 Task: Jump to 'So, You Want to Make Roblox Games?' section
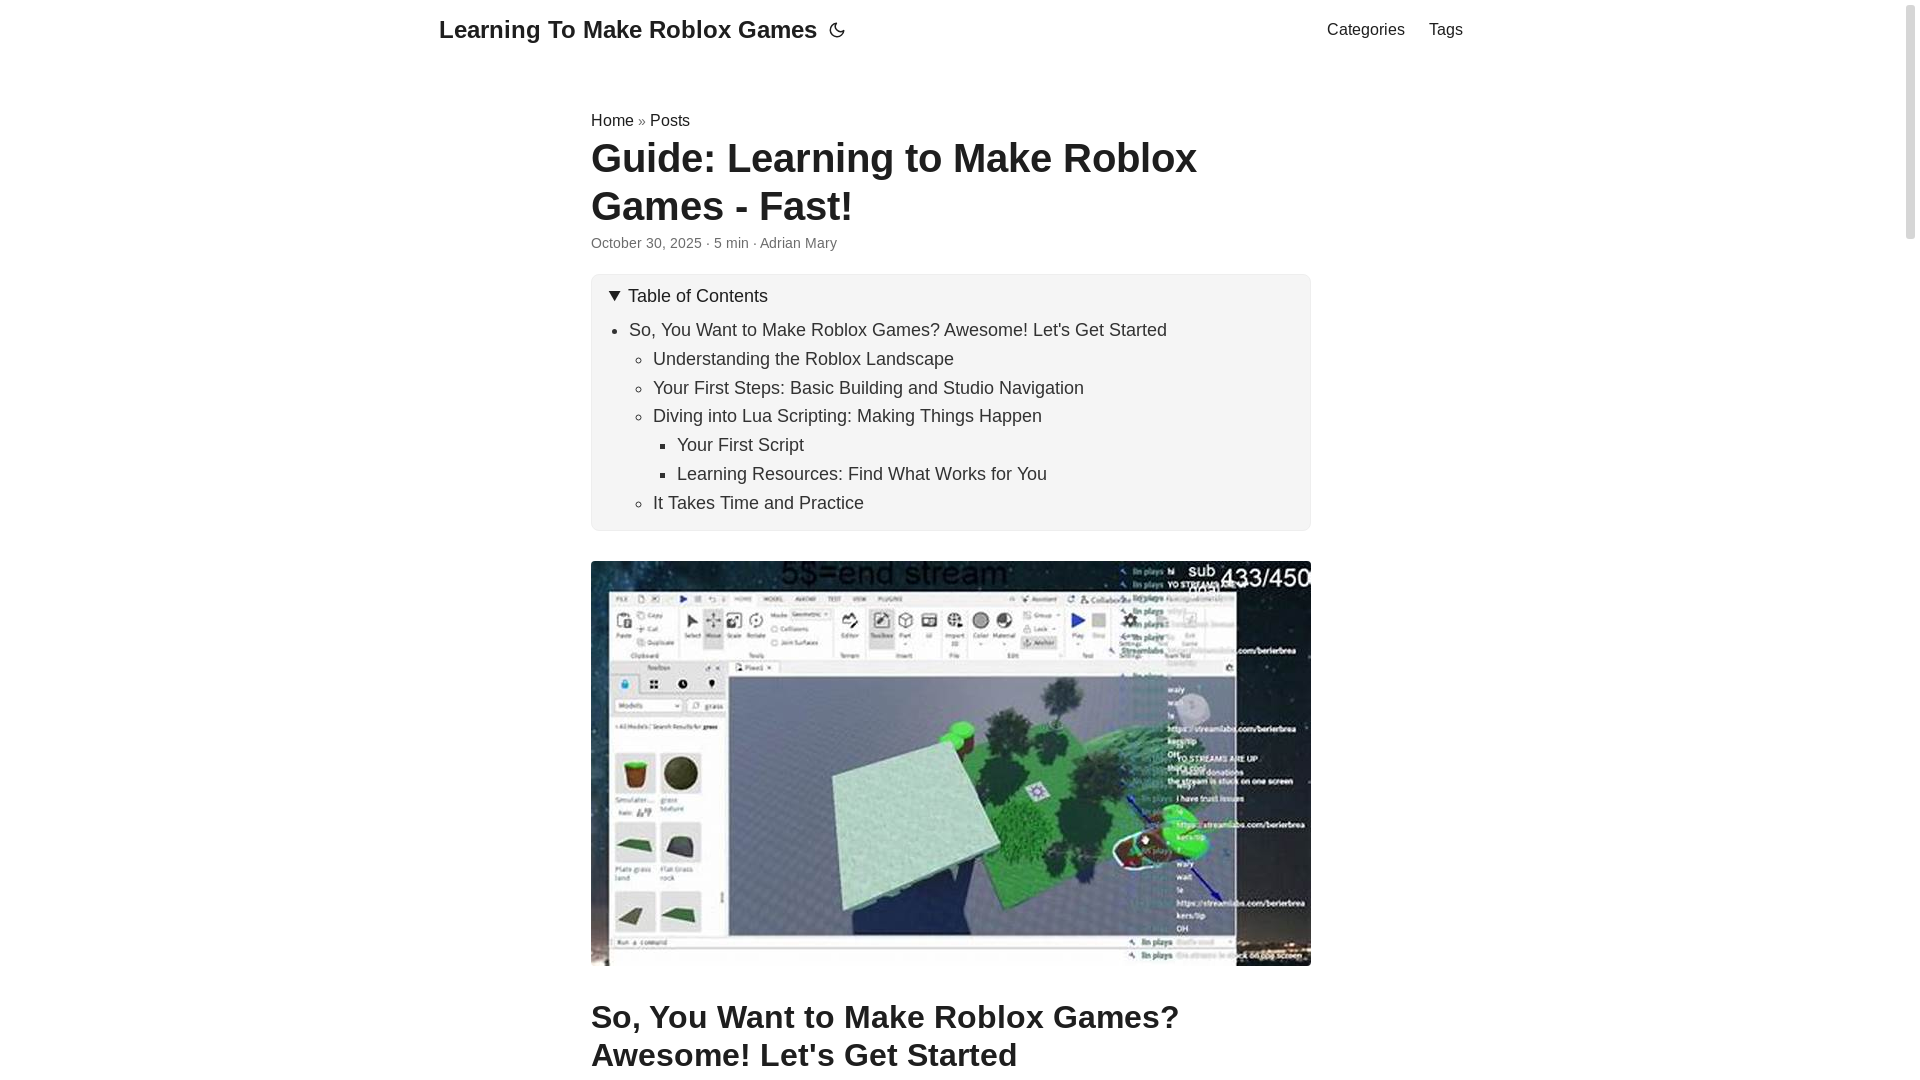click(897, 330)
